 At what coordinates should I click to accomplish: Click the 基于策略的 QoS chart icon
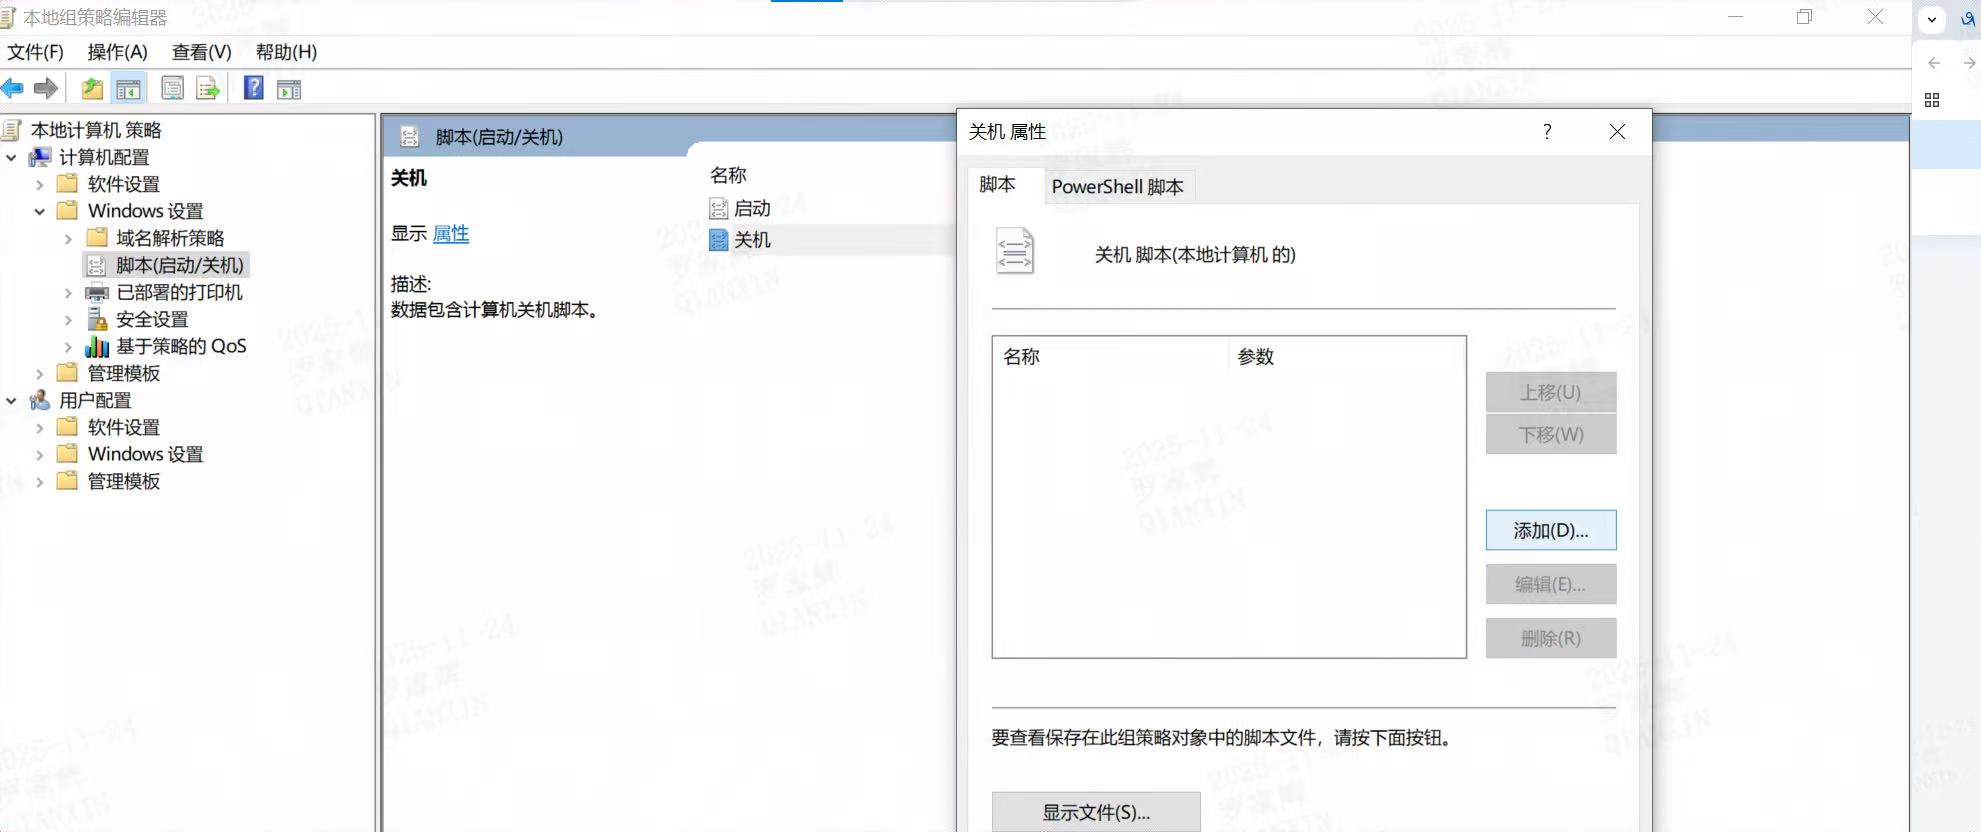tap(97, 346)
